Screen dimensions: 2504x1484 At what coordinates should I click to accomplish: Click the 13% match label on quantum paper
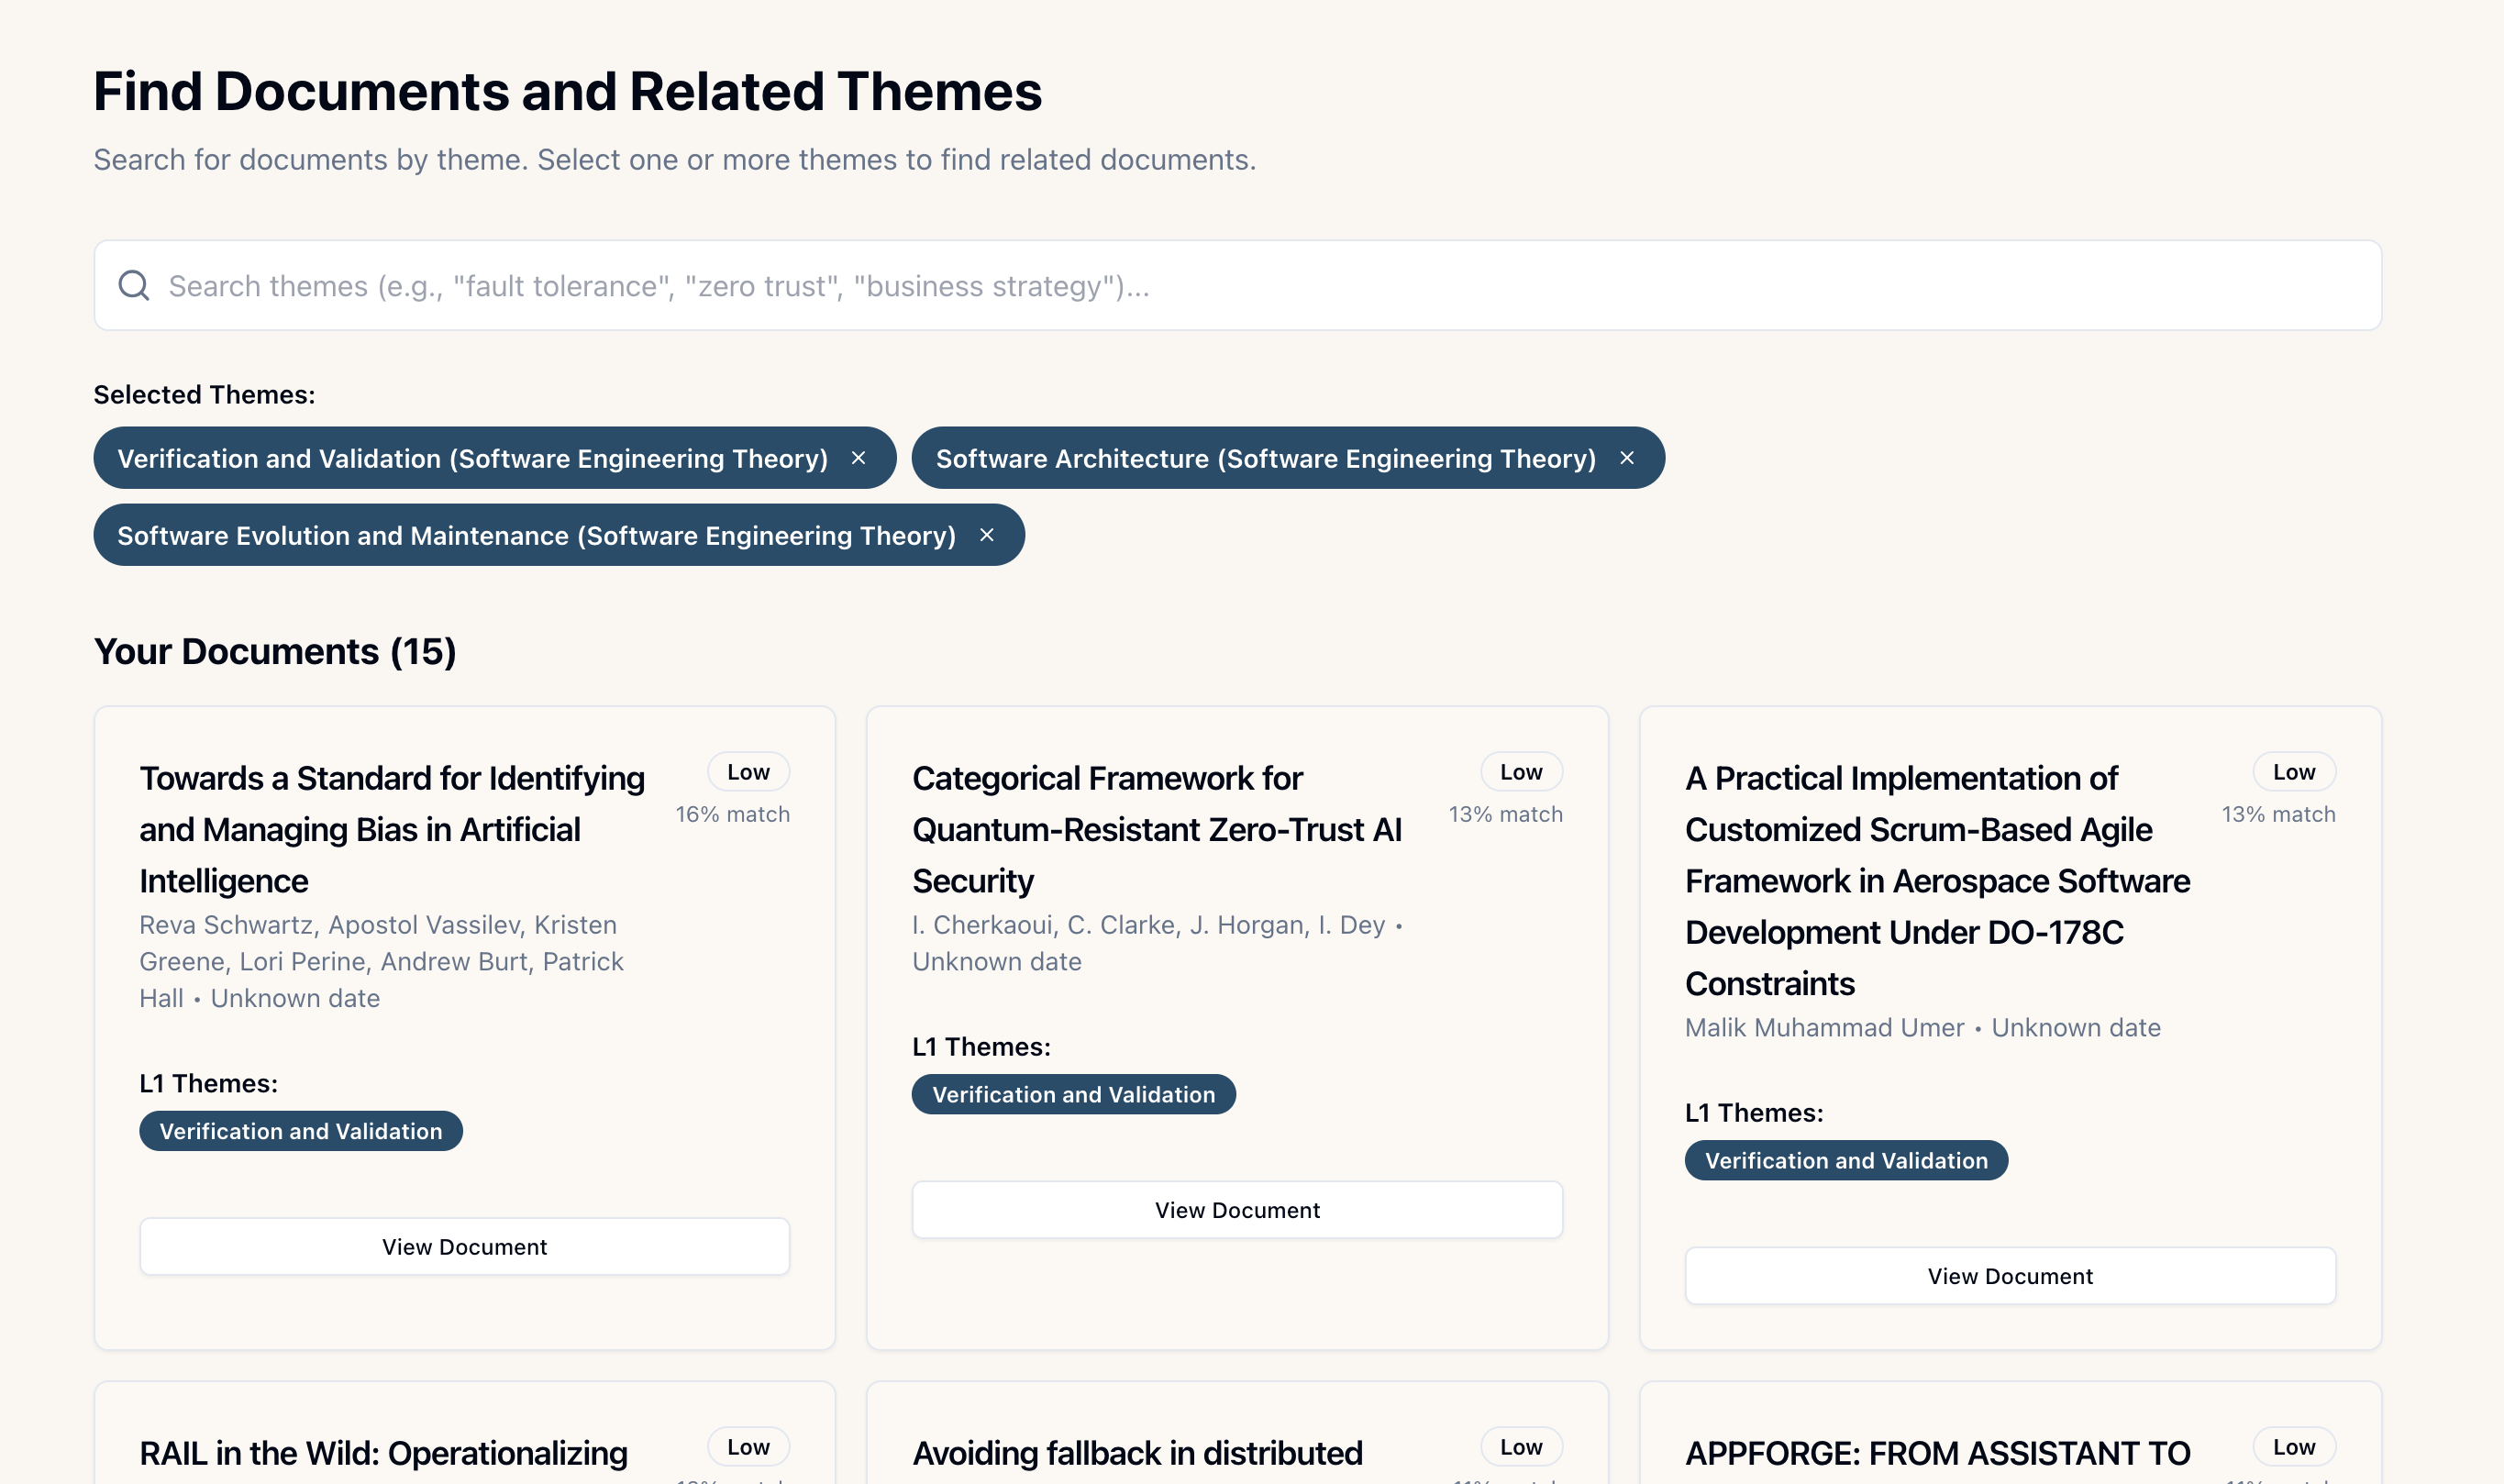click(1505, 813)
